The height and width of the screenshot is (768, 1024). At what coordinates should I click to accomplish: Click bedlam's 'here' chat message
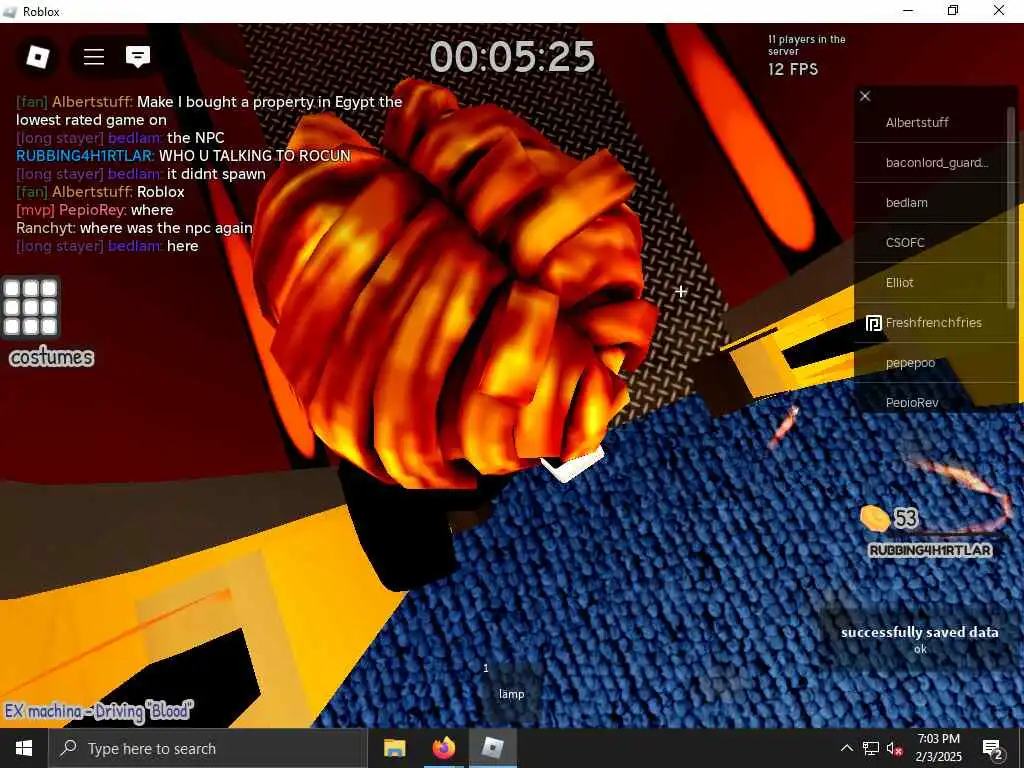click(x=182, y=246)
